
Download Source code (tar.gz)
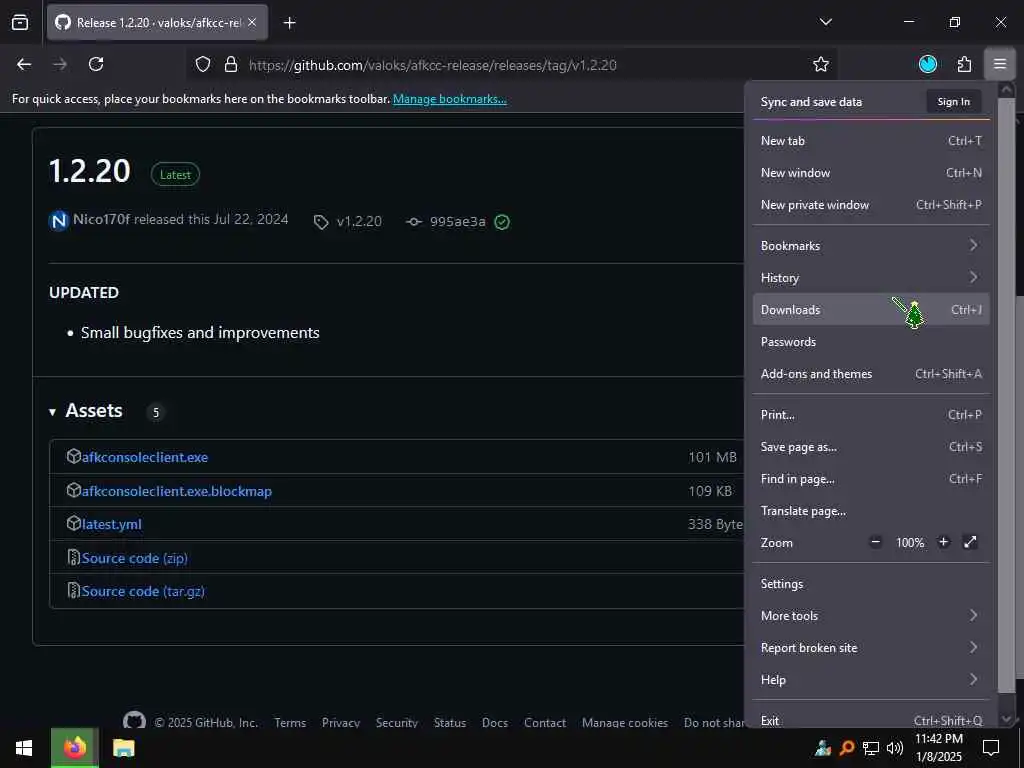(x=143, y=591)
